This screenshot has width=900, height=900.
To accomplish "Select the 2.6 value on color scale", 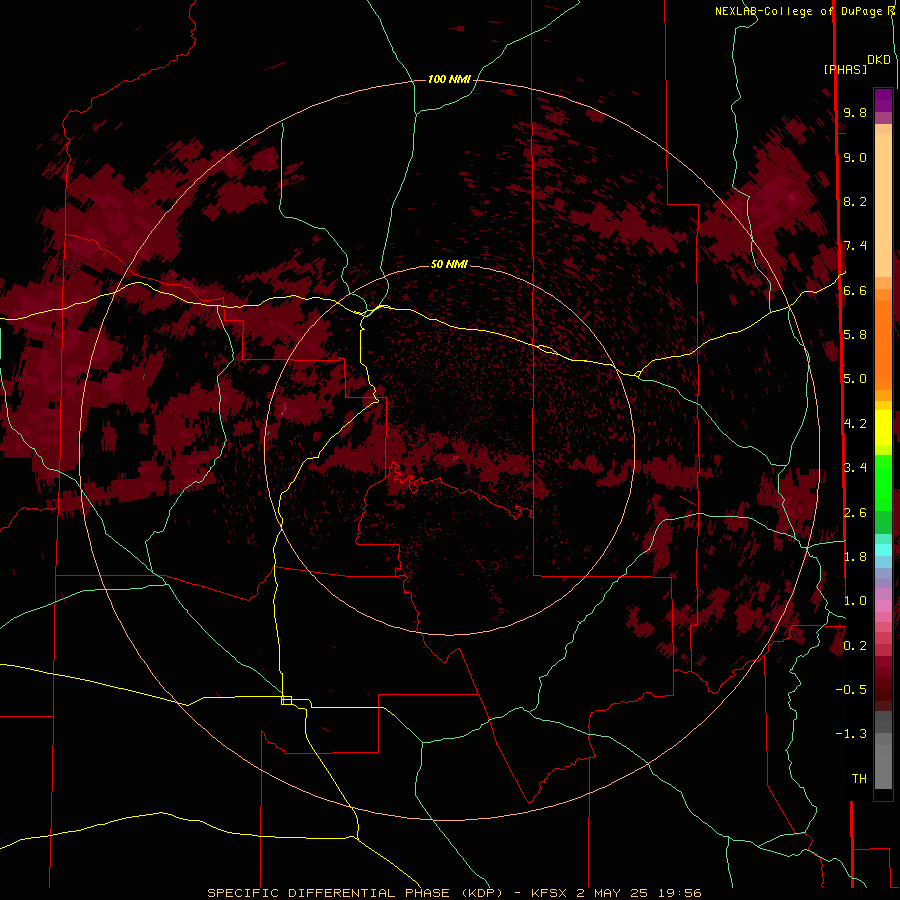I will 855,513.
